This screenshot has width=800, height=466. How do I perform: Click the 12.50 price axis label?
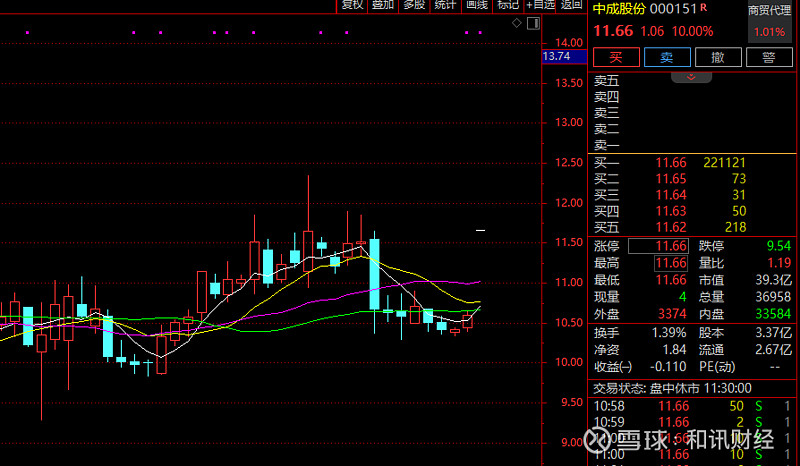tap(569, 163)
